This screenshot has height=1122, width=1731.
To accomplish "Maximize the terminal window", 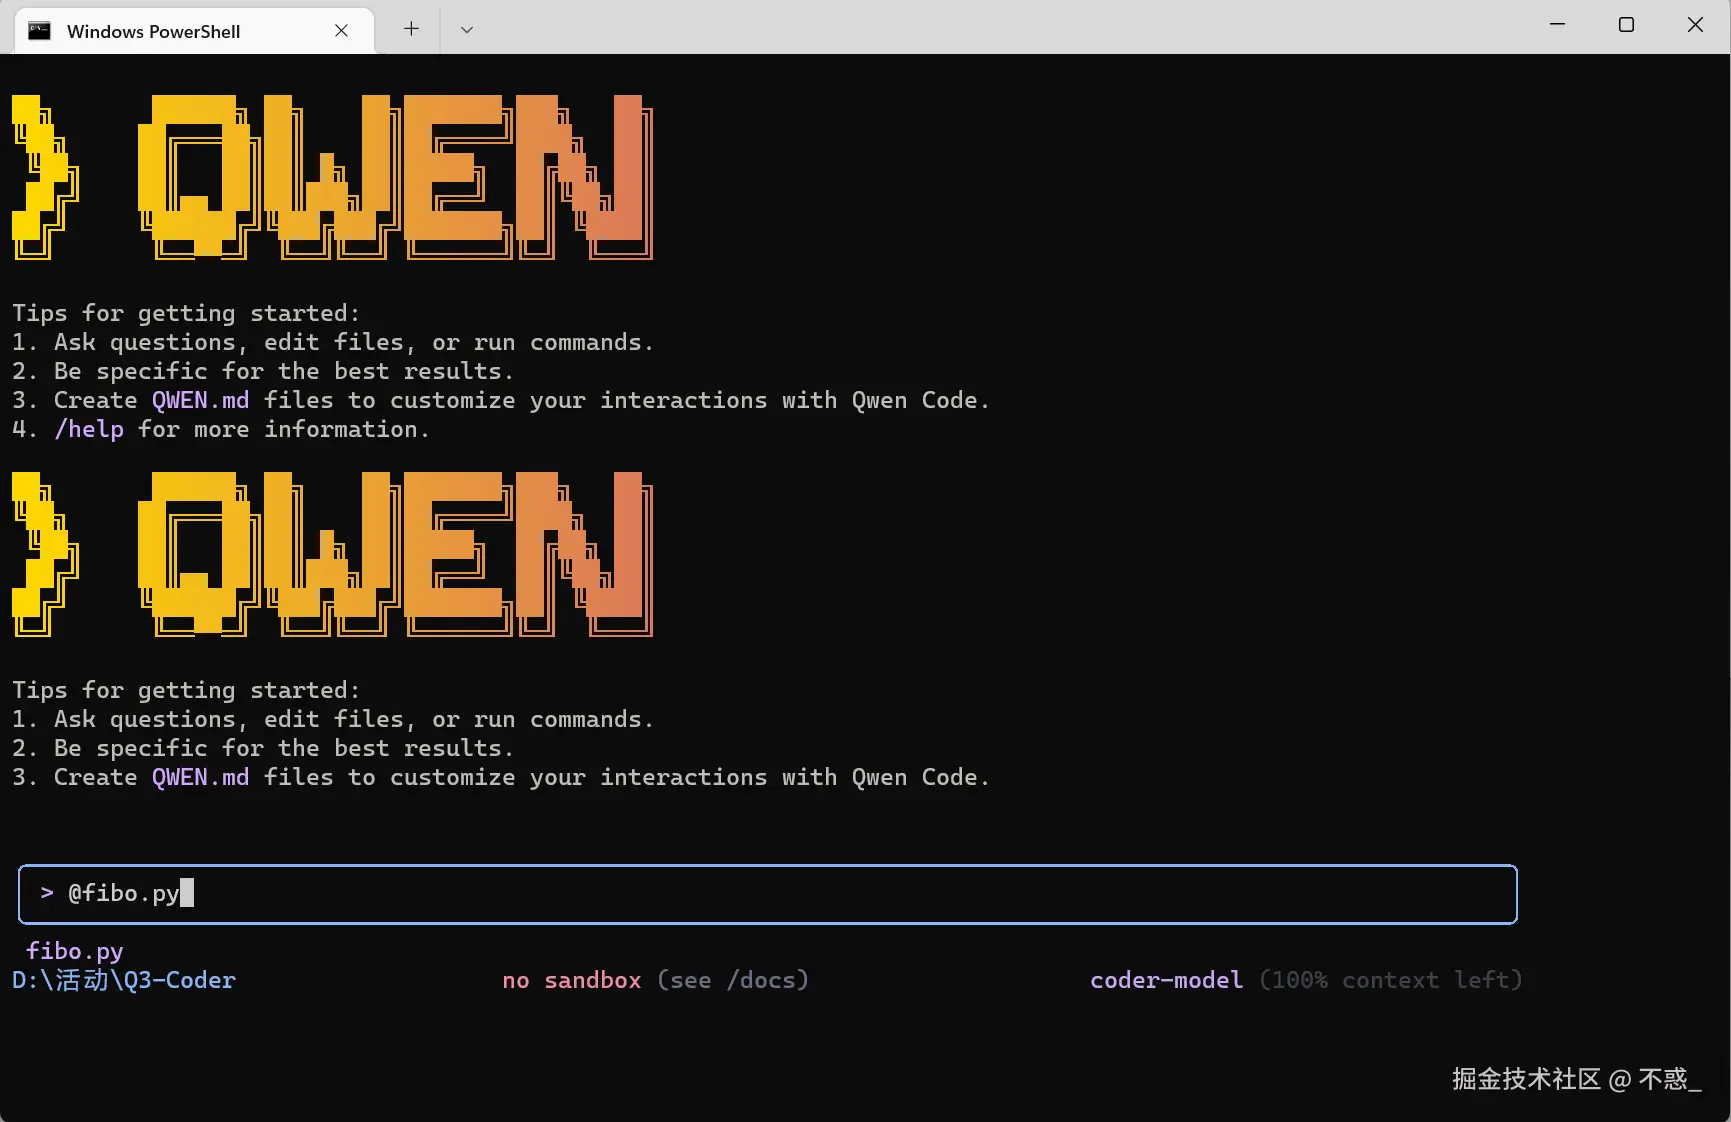I will (x=1626, y=25).
